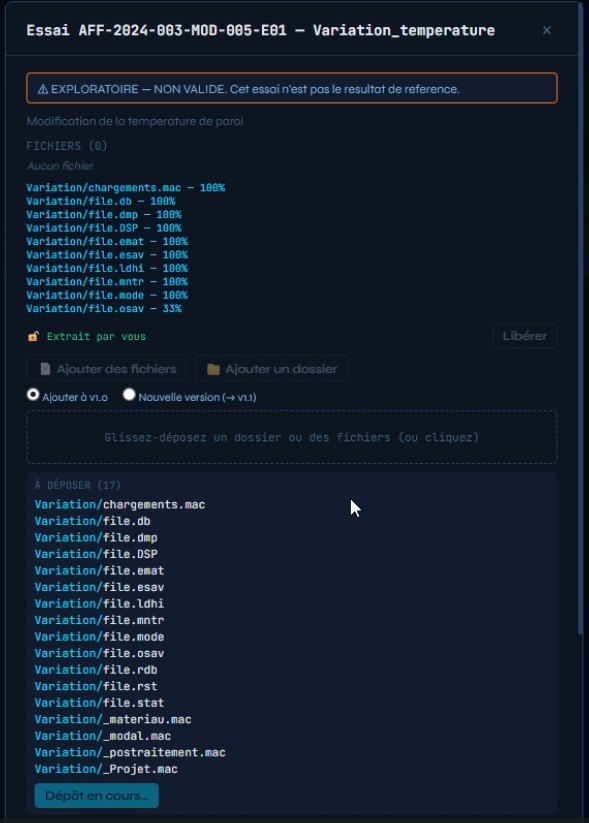The height and width of the screenshot is (823, 589).
Task: Click Variation/_postraitement.mac in the list
Action: tap(130, 753)
